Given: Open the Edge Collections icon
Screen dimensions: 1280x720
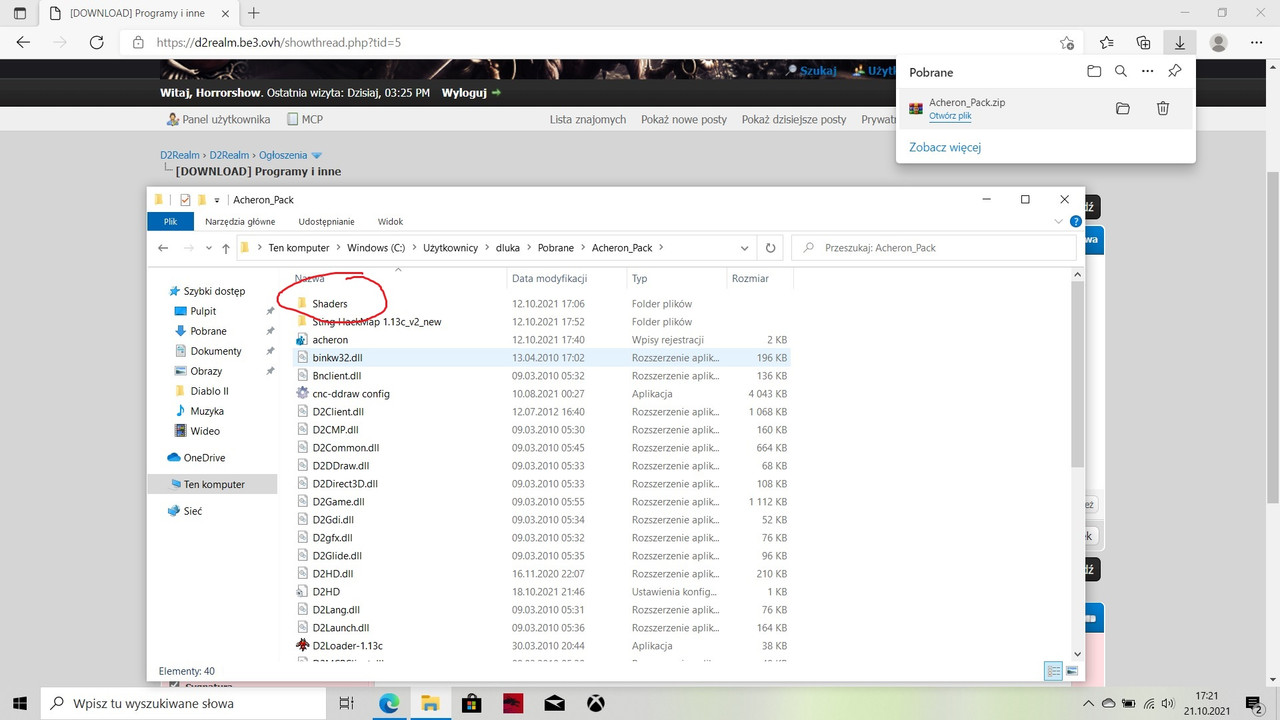Looking at the screenshot, I should point(1144,43).
